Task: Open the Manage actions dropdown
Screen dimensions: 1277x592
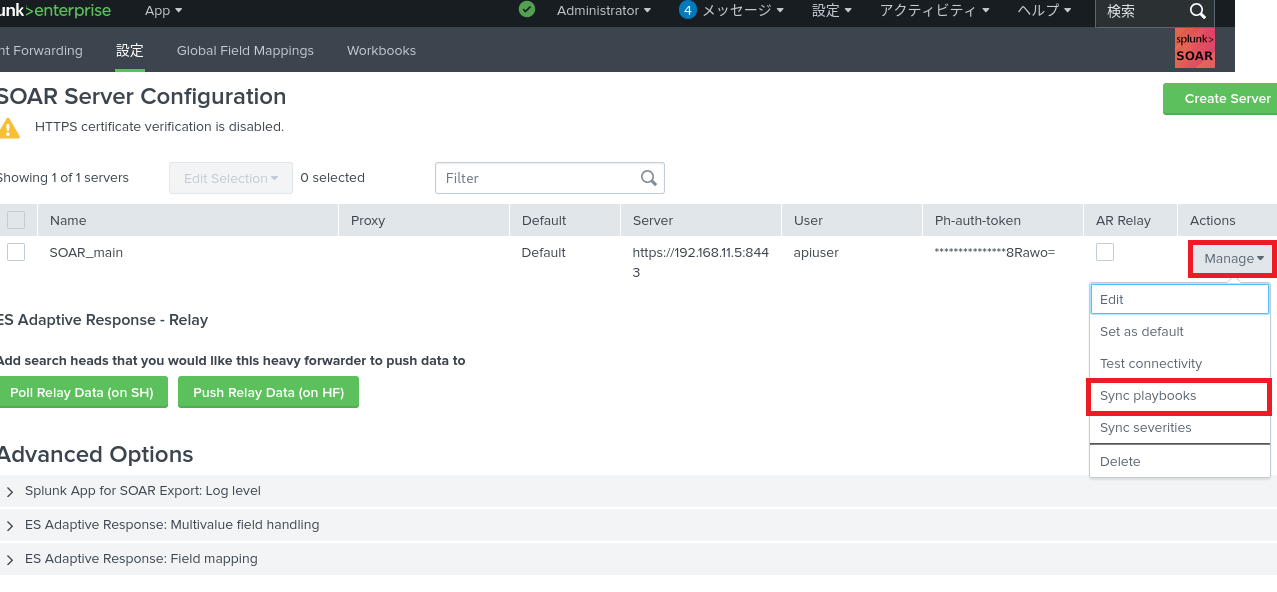Action: coord(1233,259)
